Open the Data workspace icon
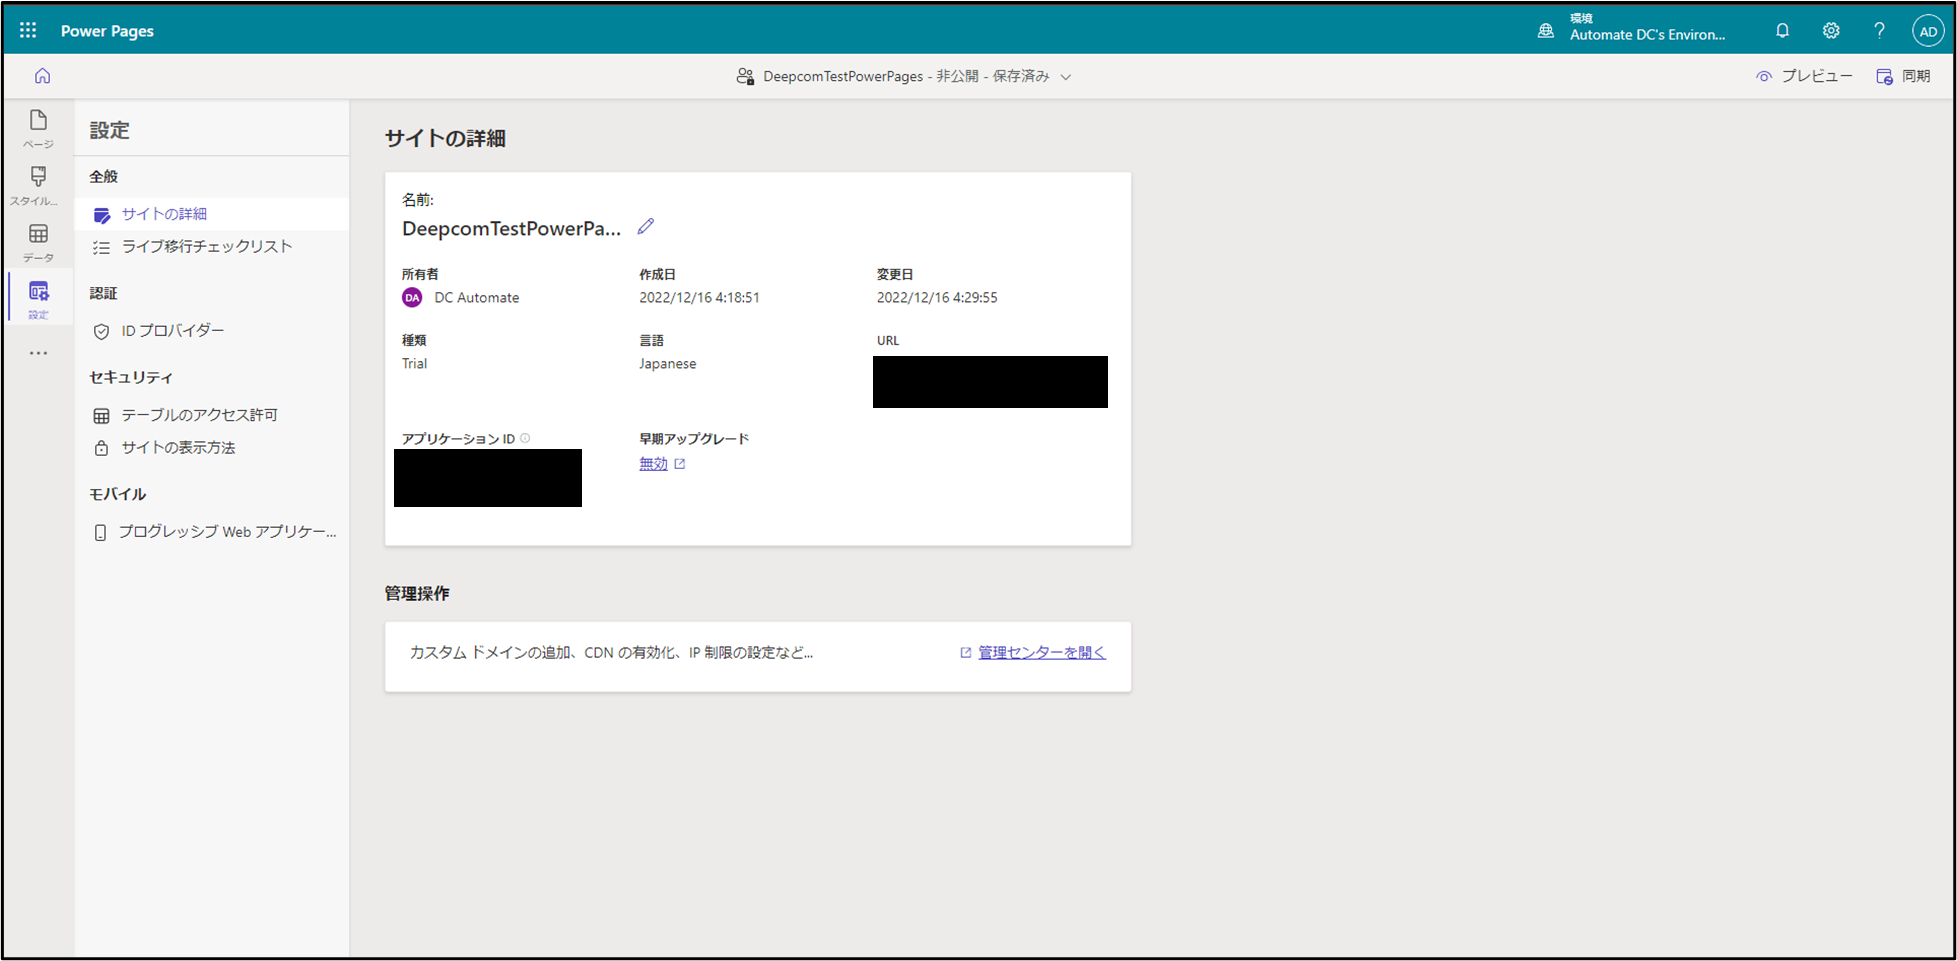 pyautogui.click(x=38, y=242)
